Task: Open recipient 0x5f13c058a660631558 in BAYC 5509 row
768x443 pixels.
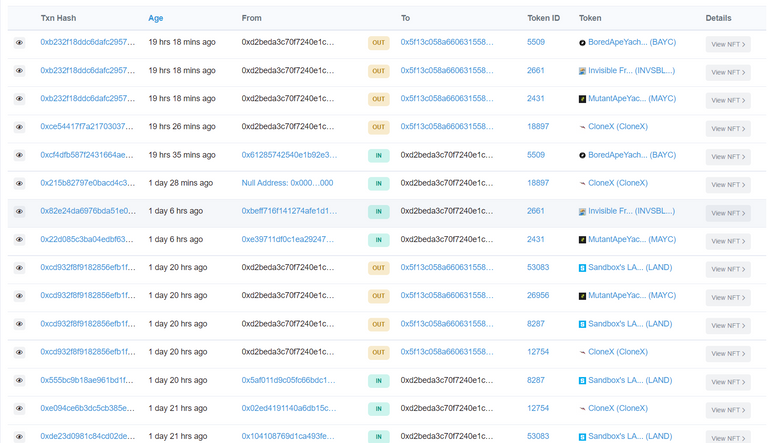Action: click(447, 42)
